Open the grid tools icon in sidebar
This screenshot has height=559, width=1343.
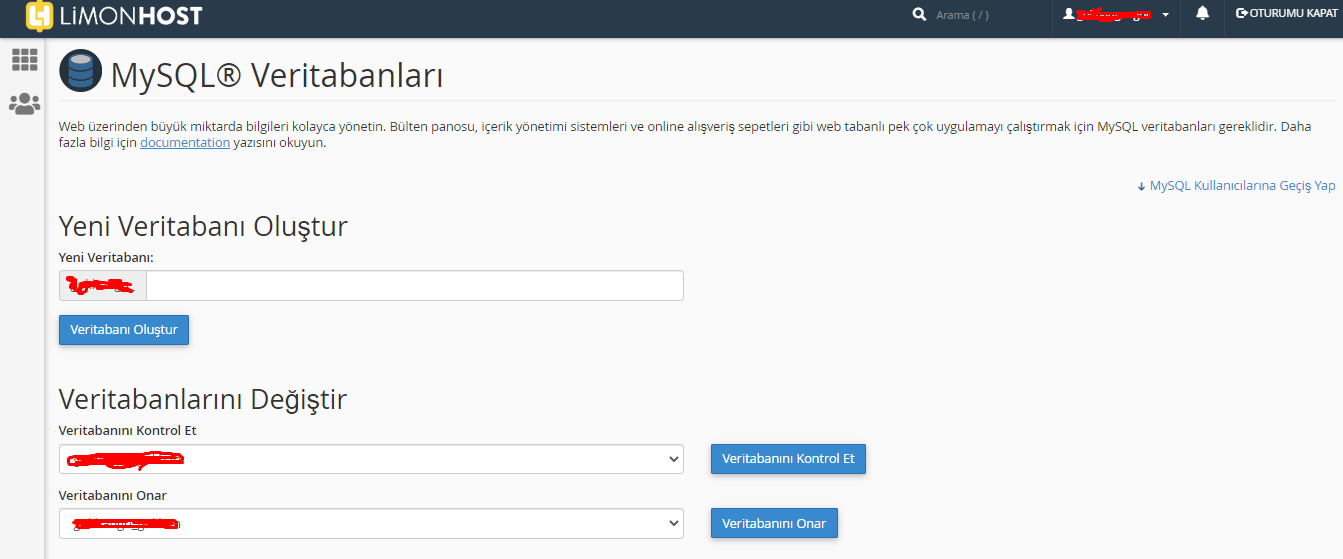(24, 60)
